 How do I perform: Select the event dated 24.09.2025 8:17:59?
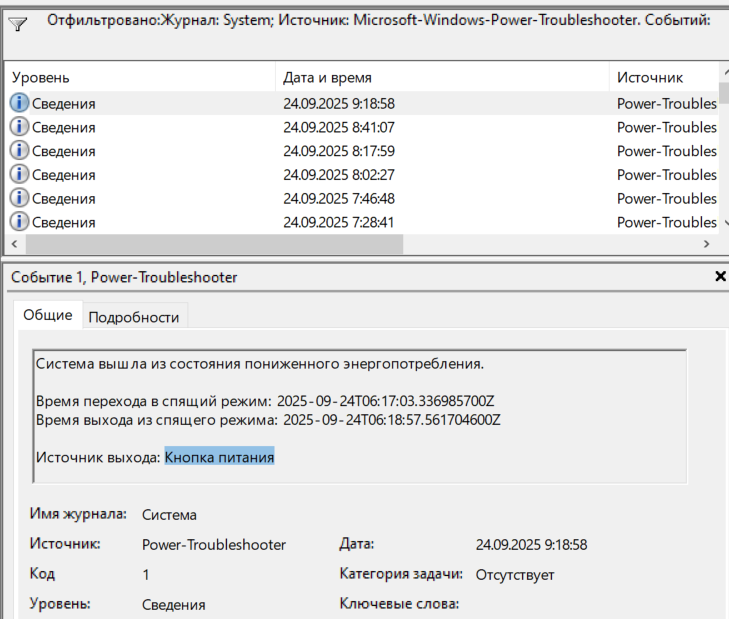361,151
